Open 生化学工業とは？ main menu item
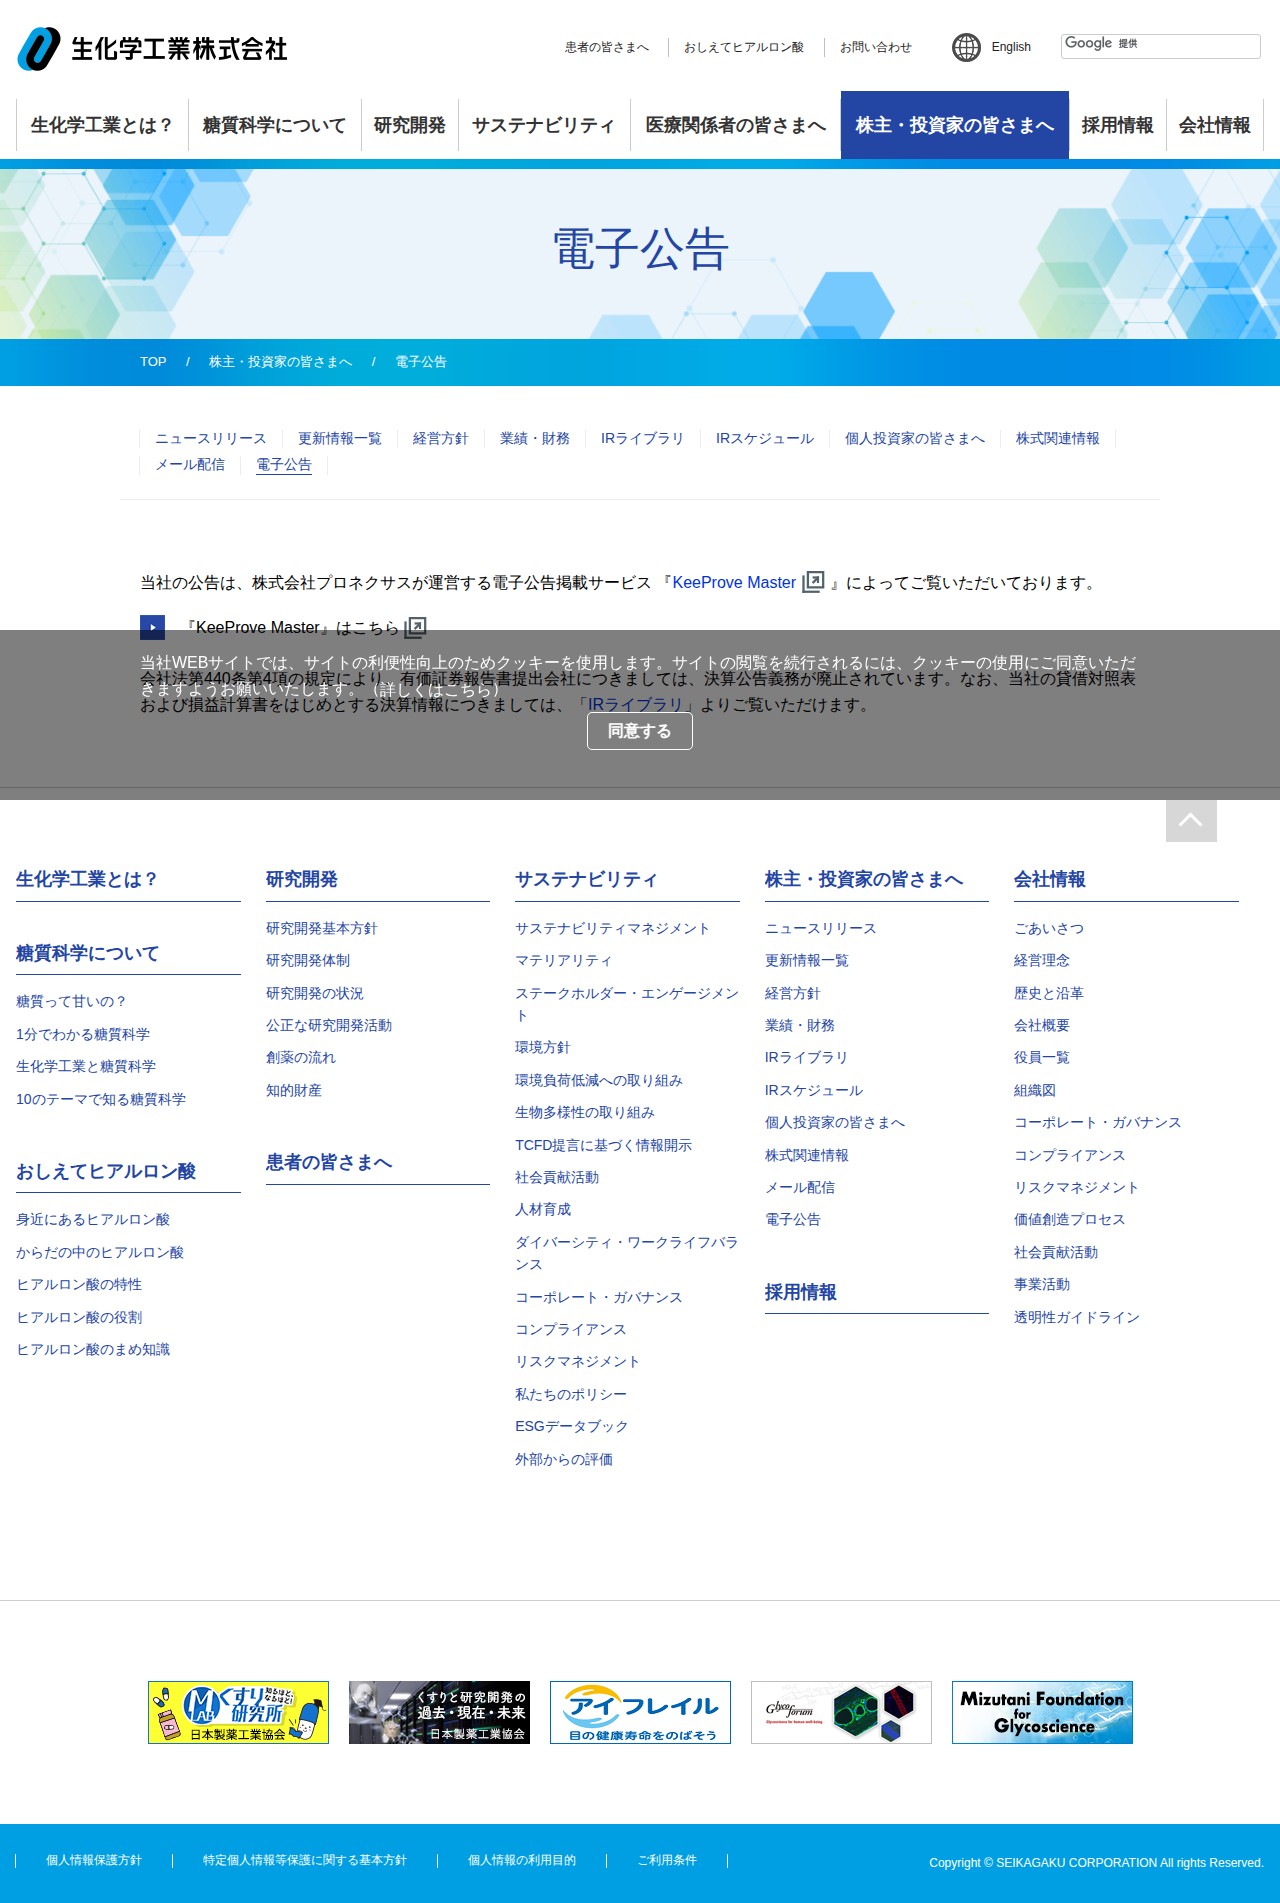 [102, 125]
